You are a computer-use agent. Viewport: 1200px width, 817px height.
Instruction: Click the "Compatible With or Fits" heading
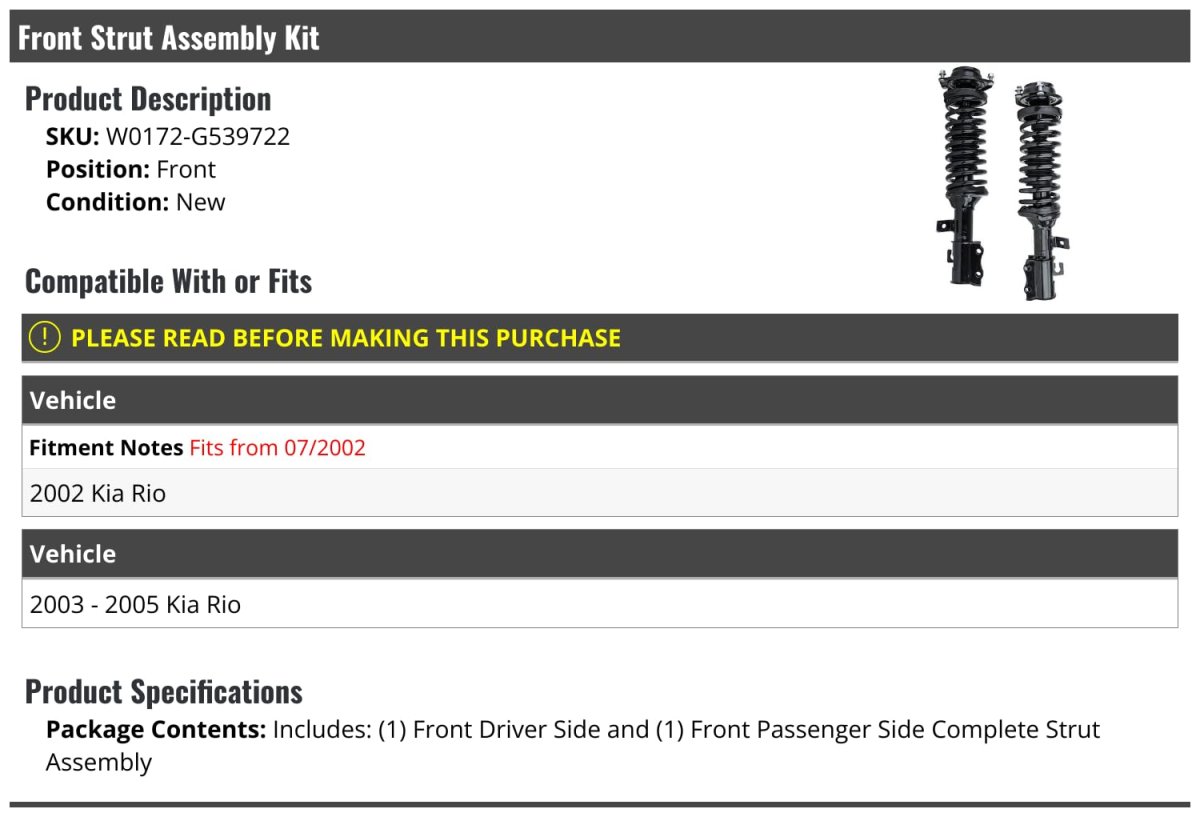(x=168, y=282)
